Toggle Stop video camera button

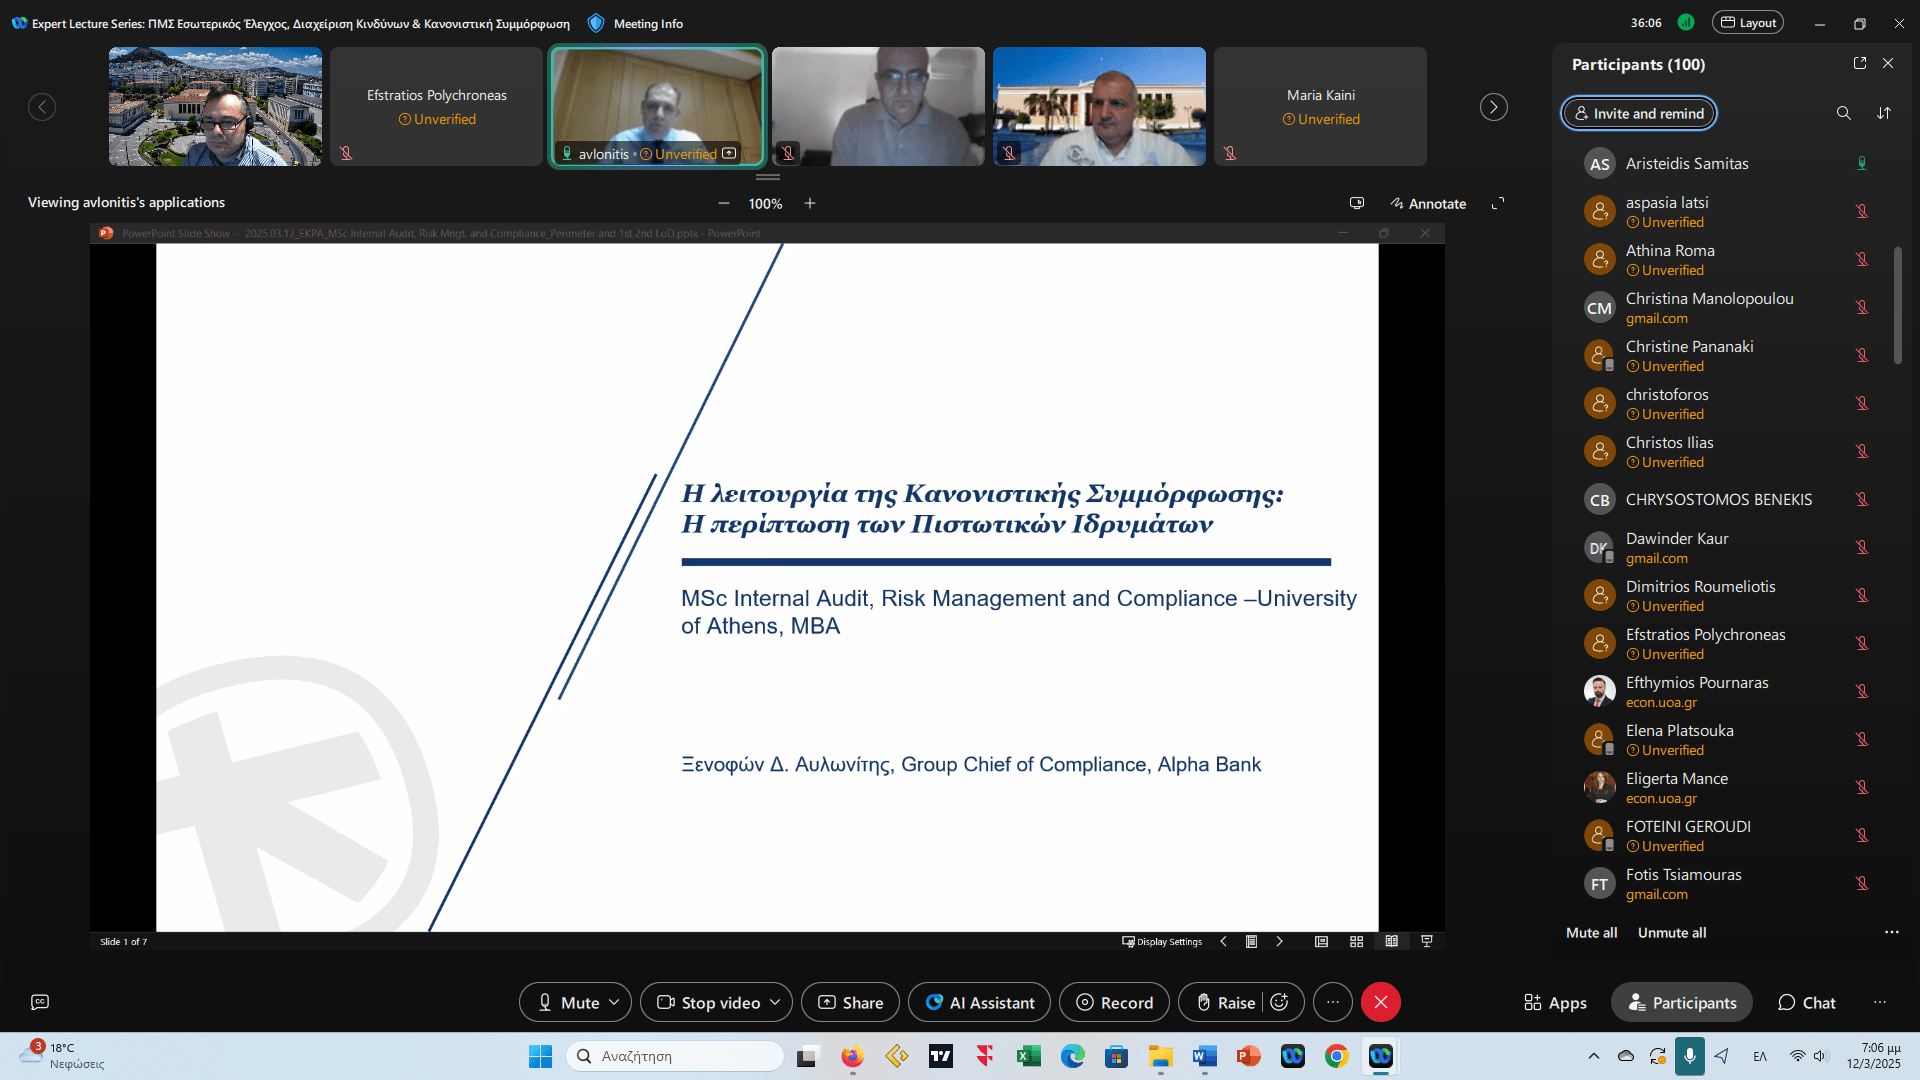pos(708,1002)
